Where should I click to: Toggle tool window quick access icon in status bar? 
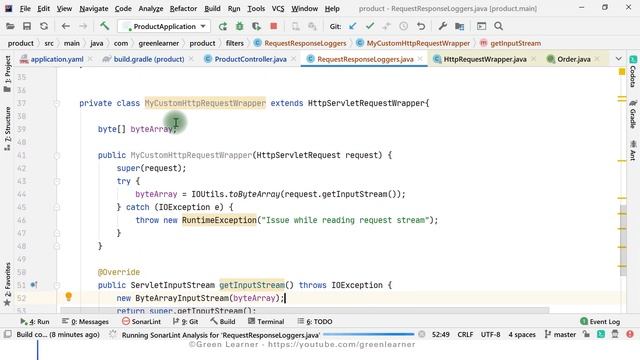pyautogui.click(x=7, y=334)
